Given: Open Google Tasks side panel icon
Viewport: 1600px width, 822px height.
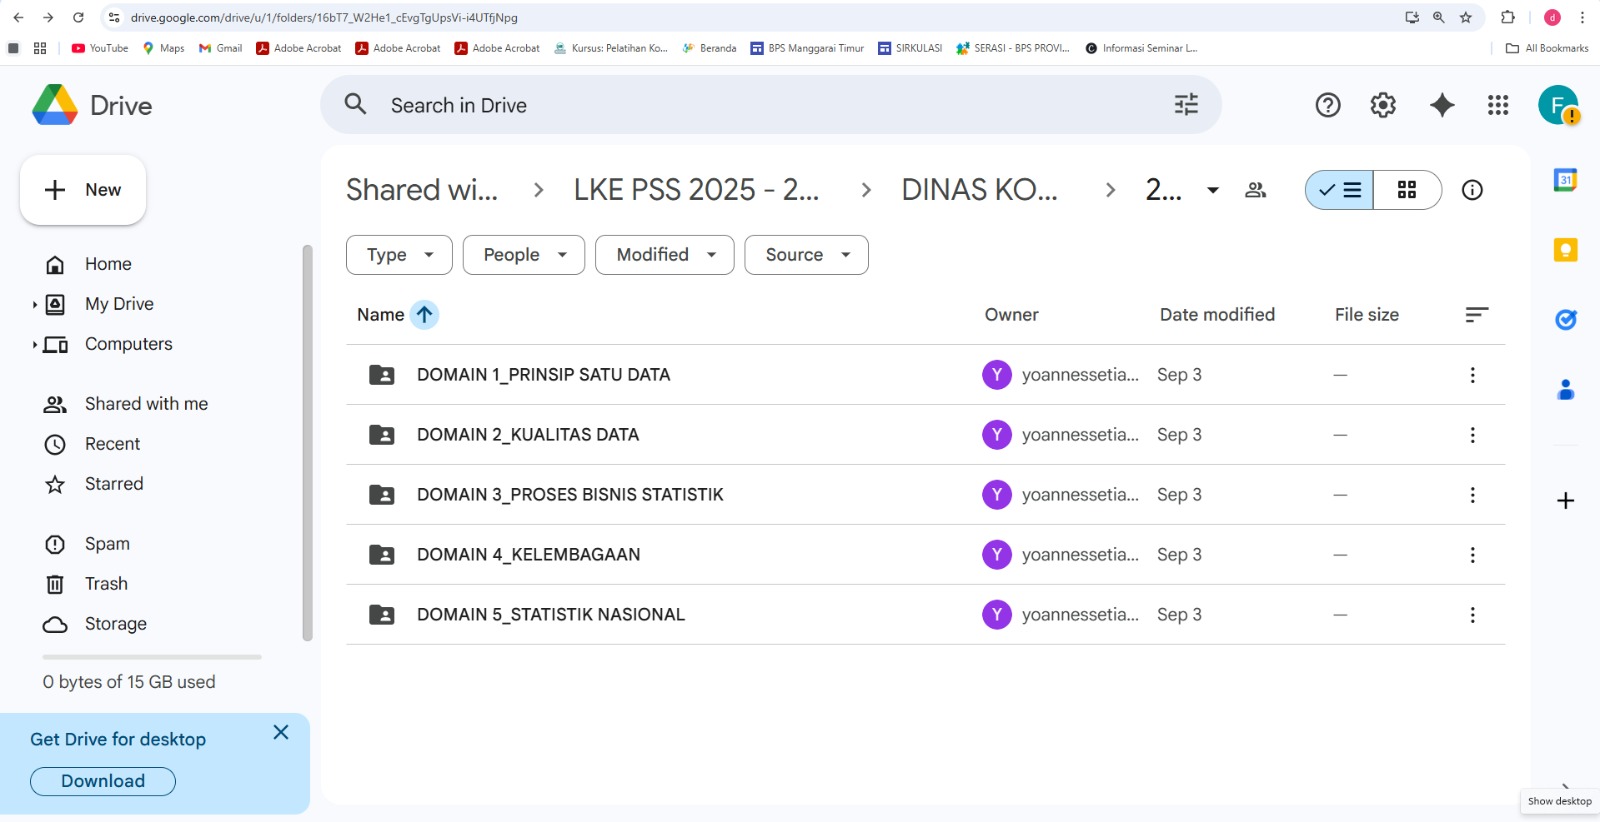Looking at the screenshot, I should [x=1565, y=320].
